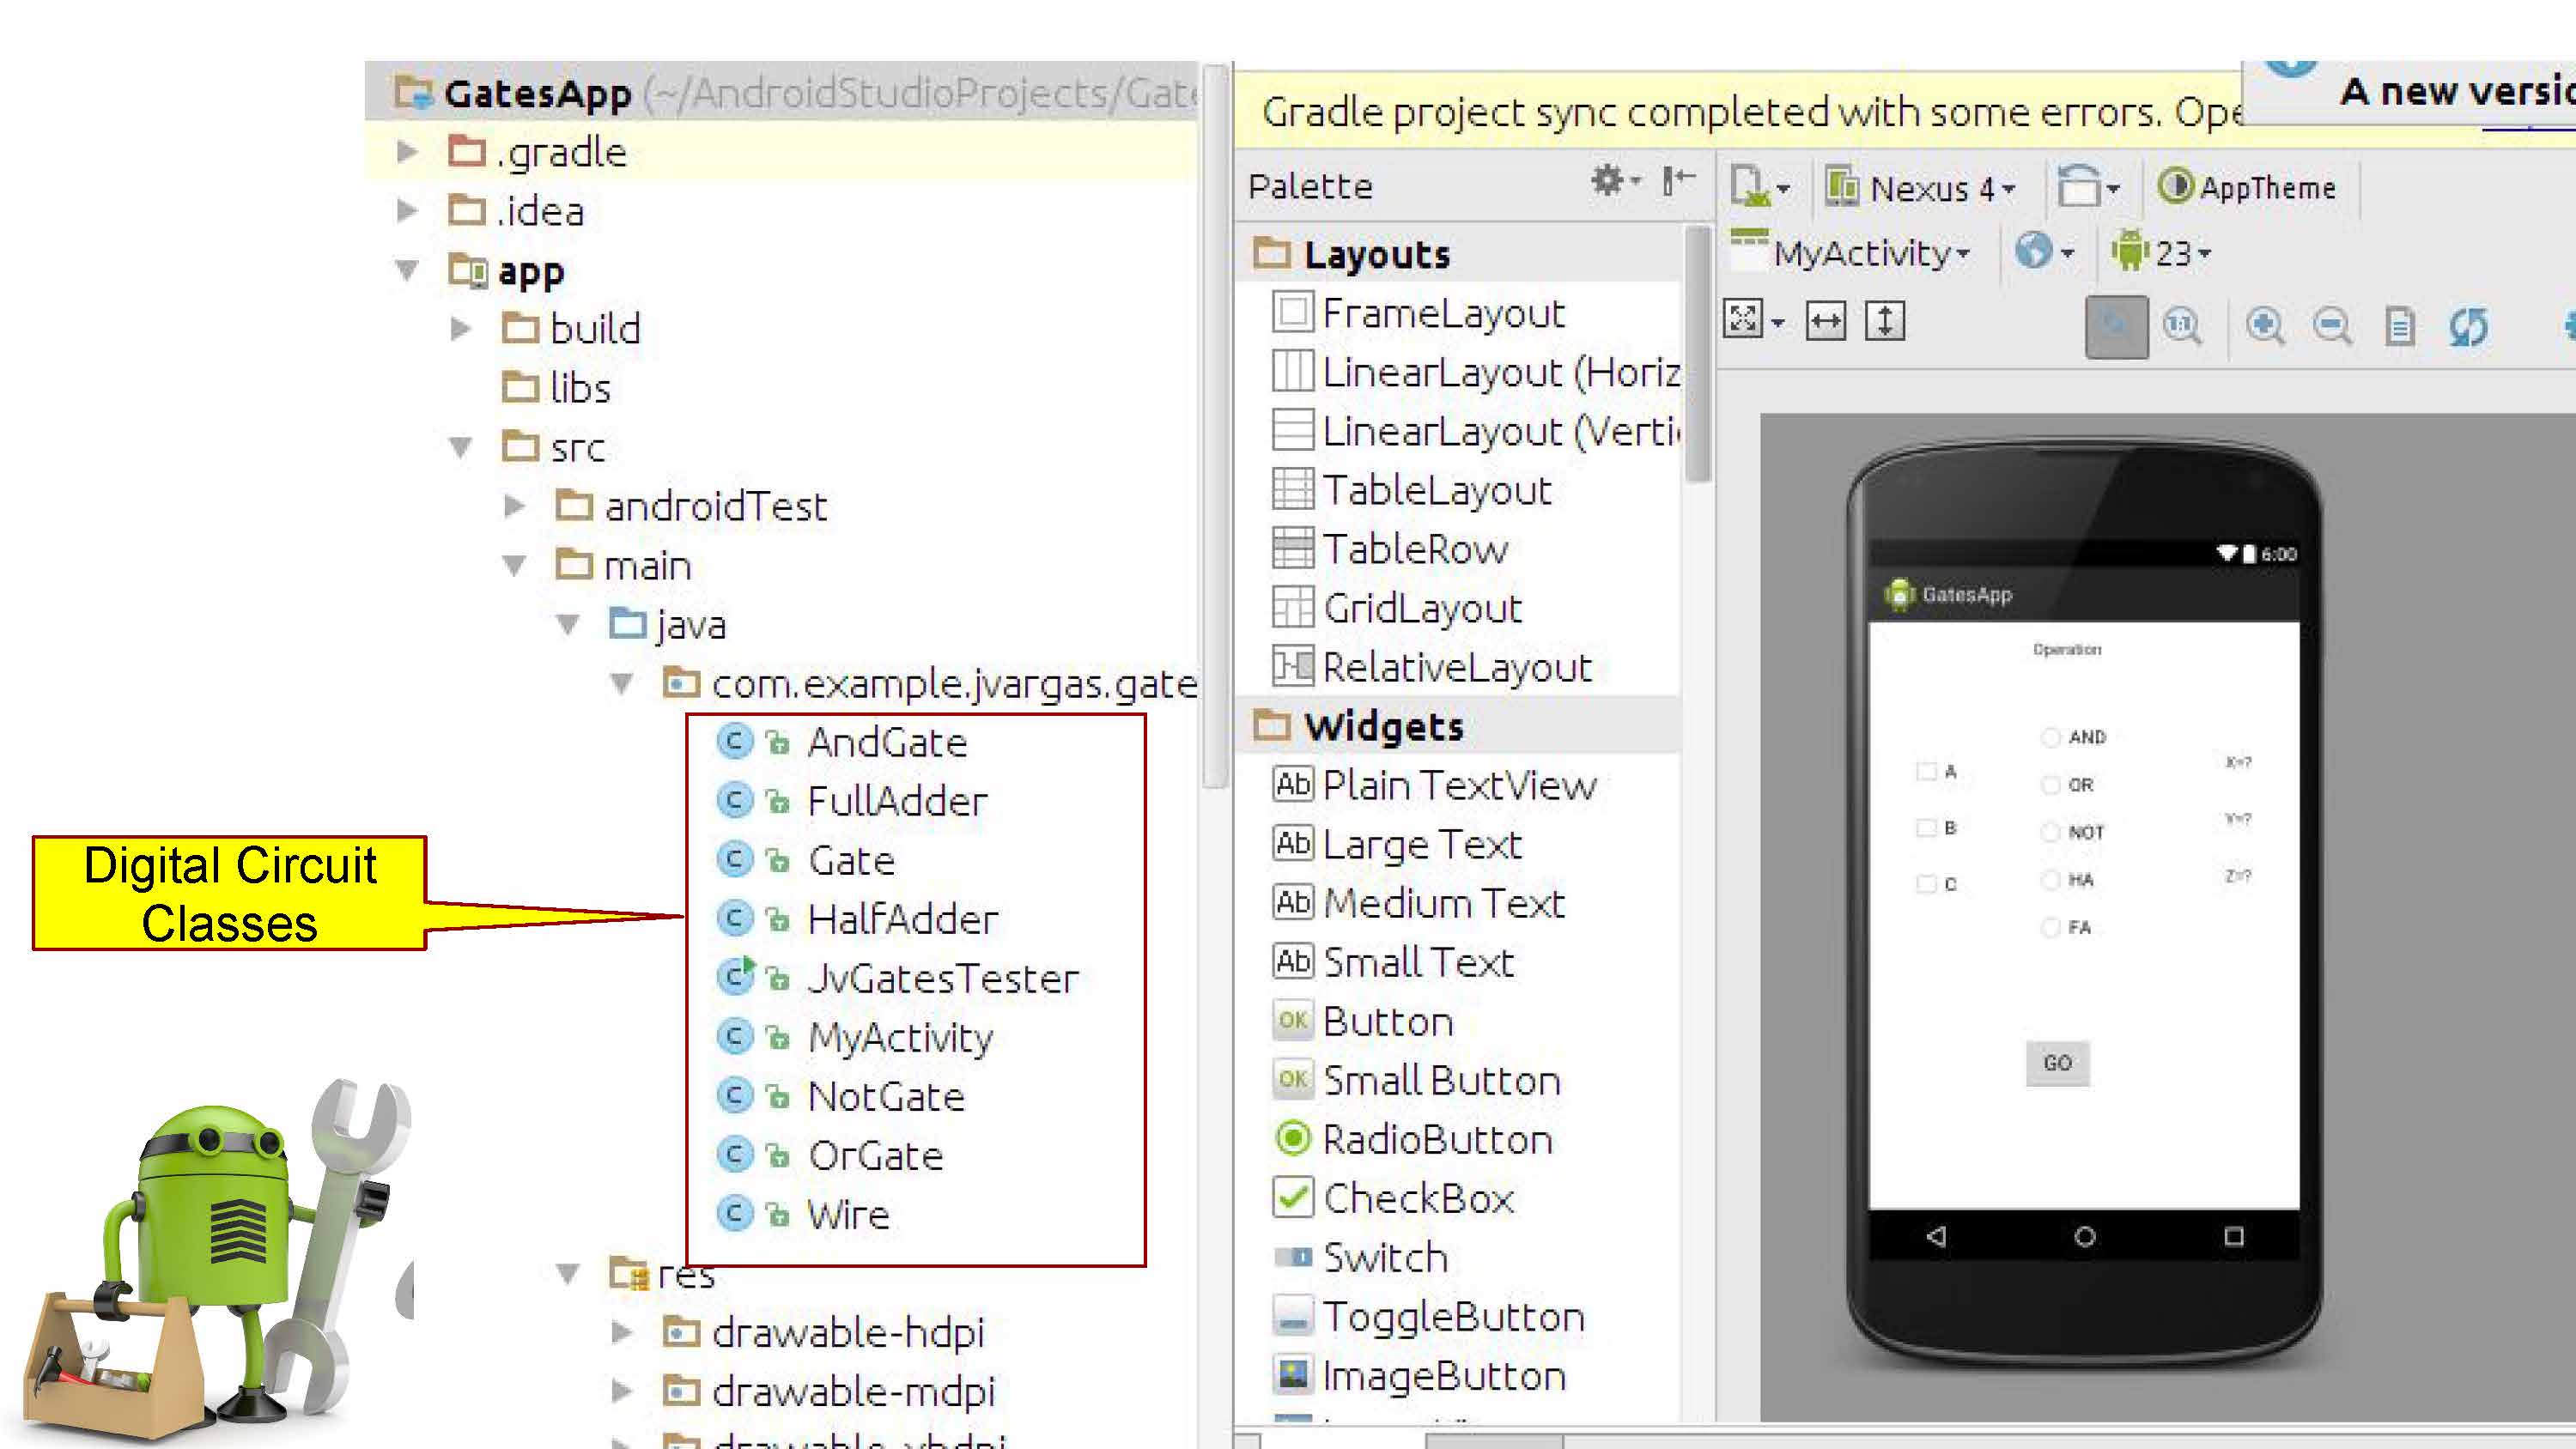Toggle fill width horizontal arrows icon
Image resolution: width=2576 pixels, height=1449 pixels.
click(1825, 322)
